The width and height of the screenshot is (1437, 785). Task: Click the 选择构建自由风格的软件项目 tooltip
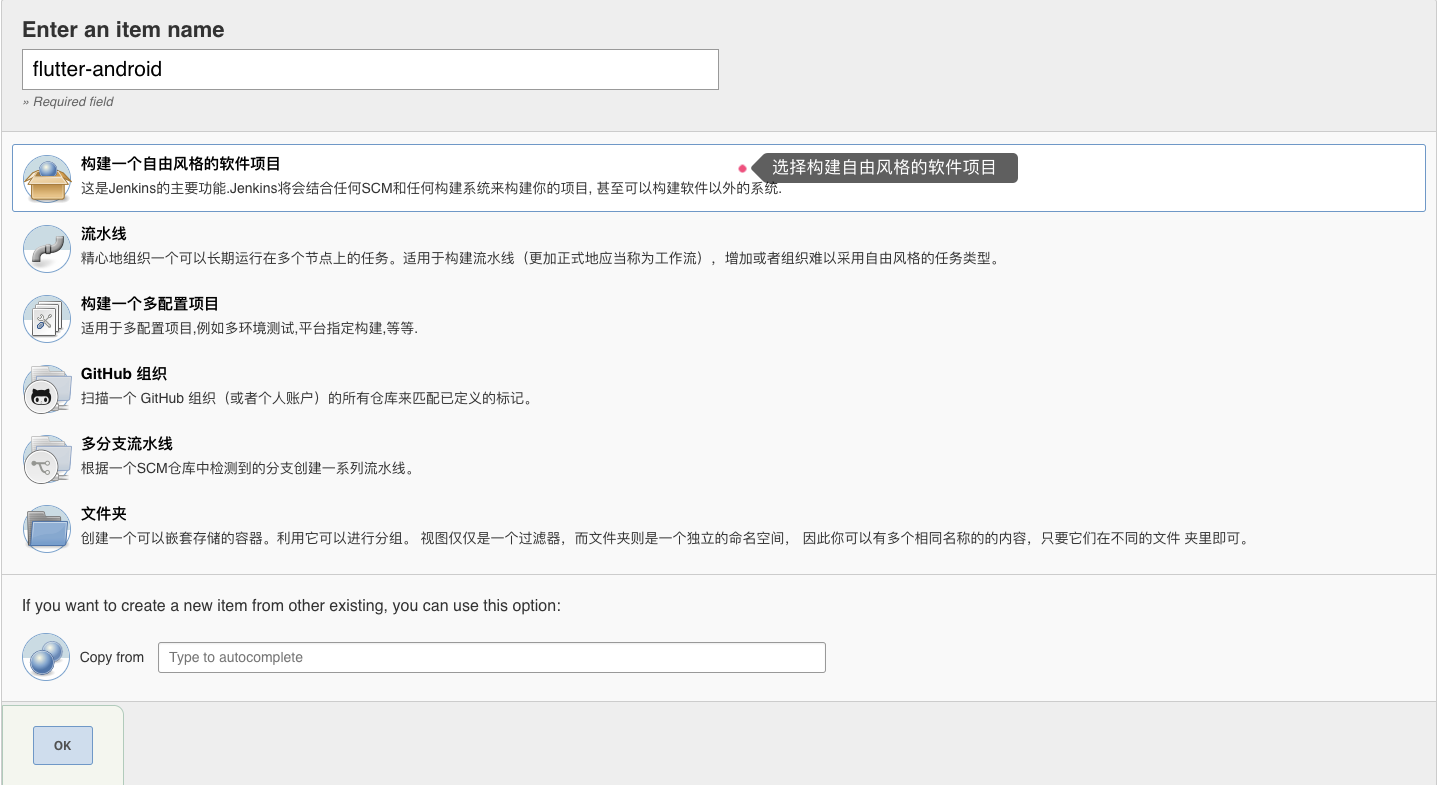(x=884, y=168)
